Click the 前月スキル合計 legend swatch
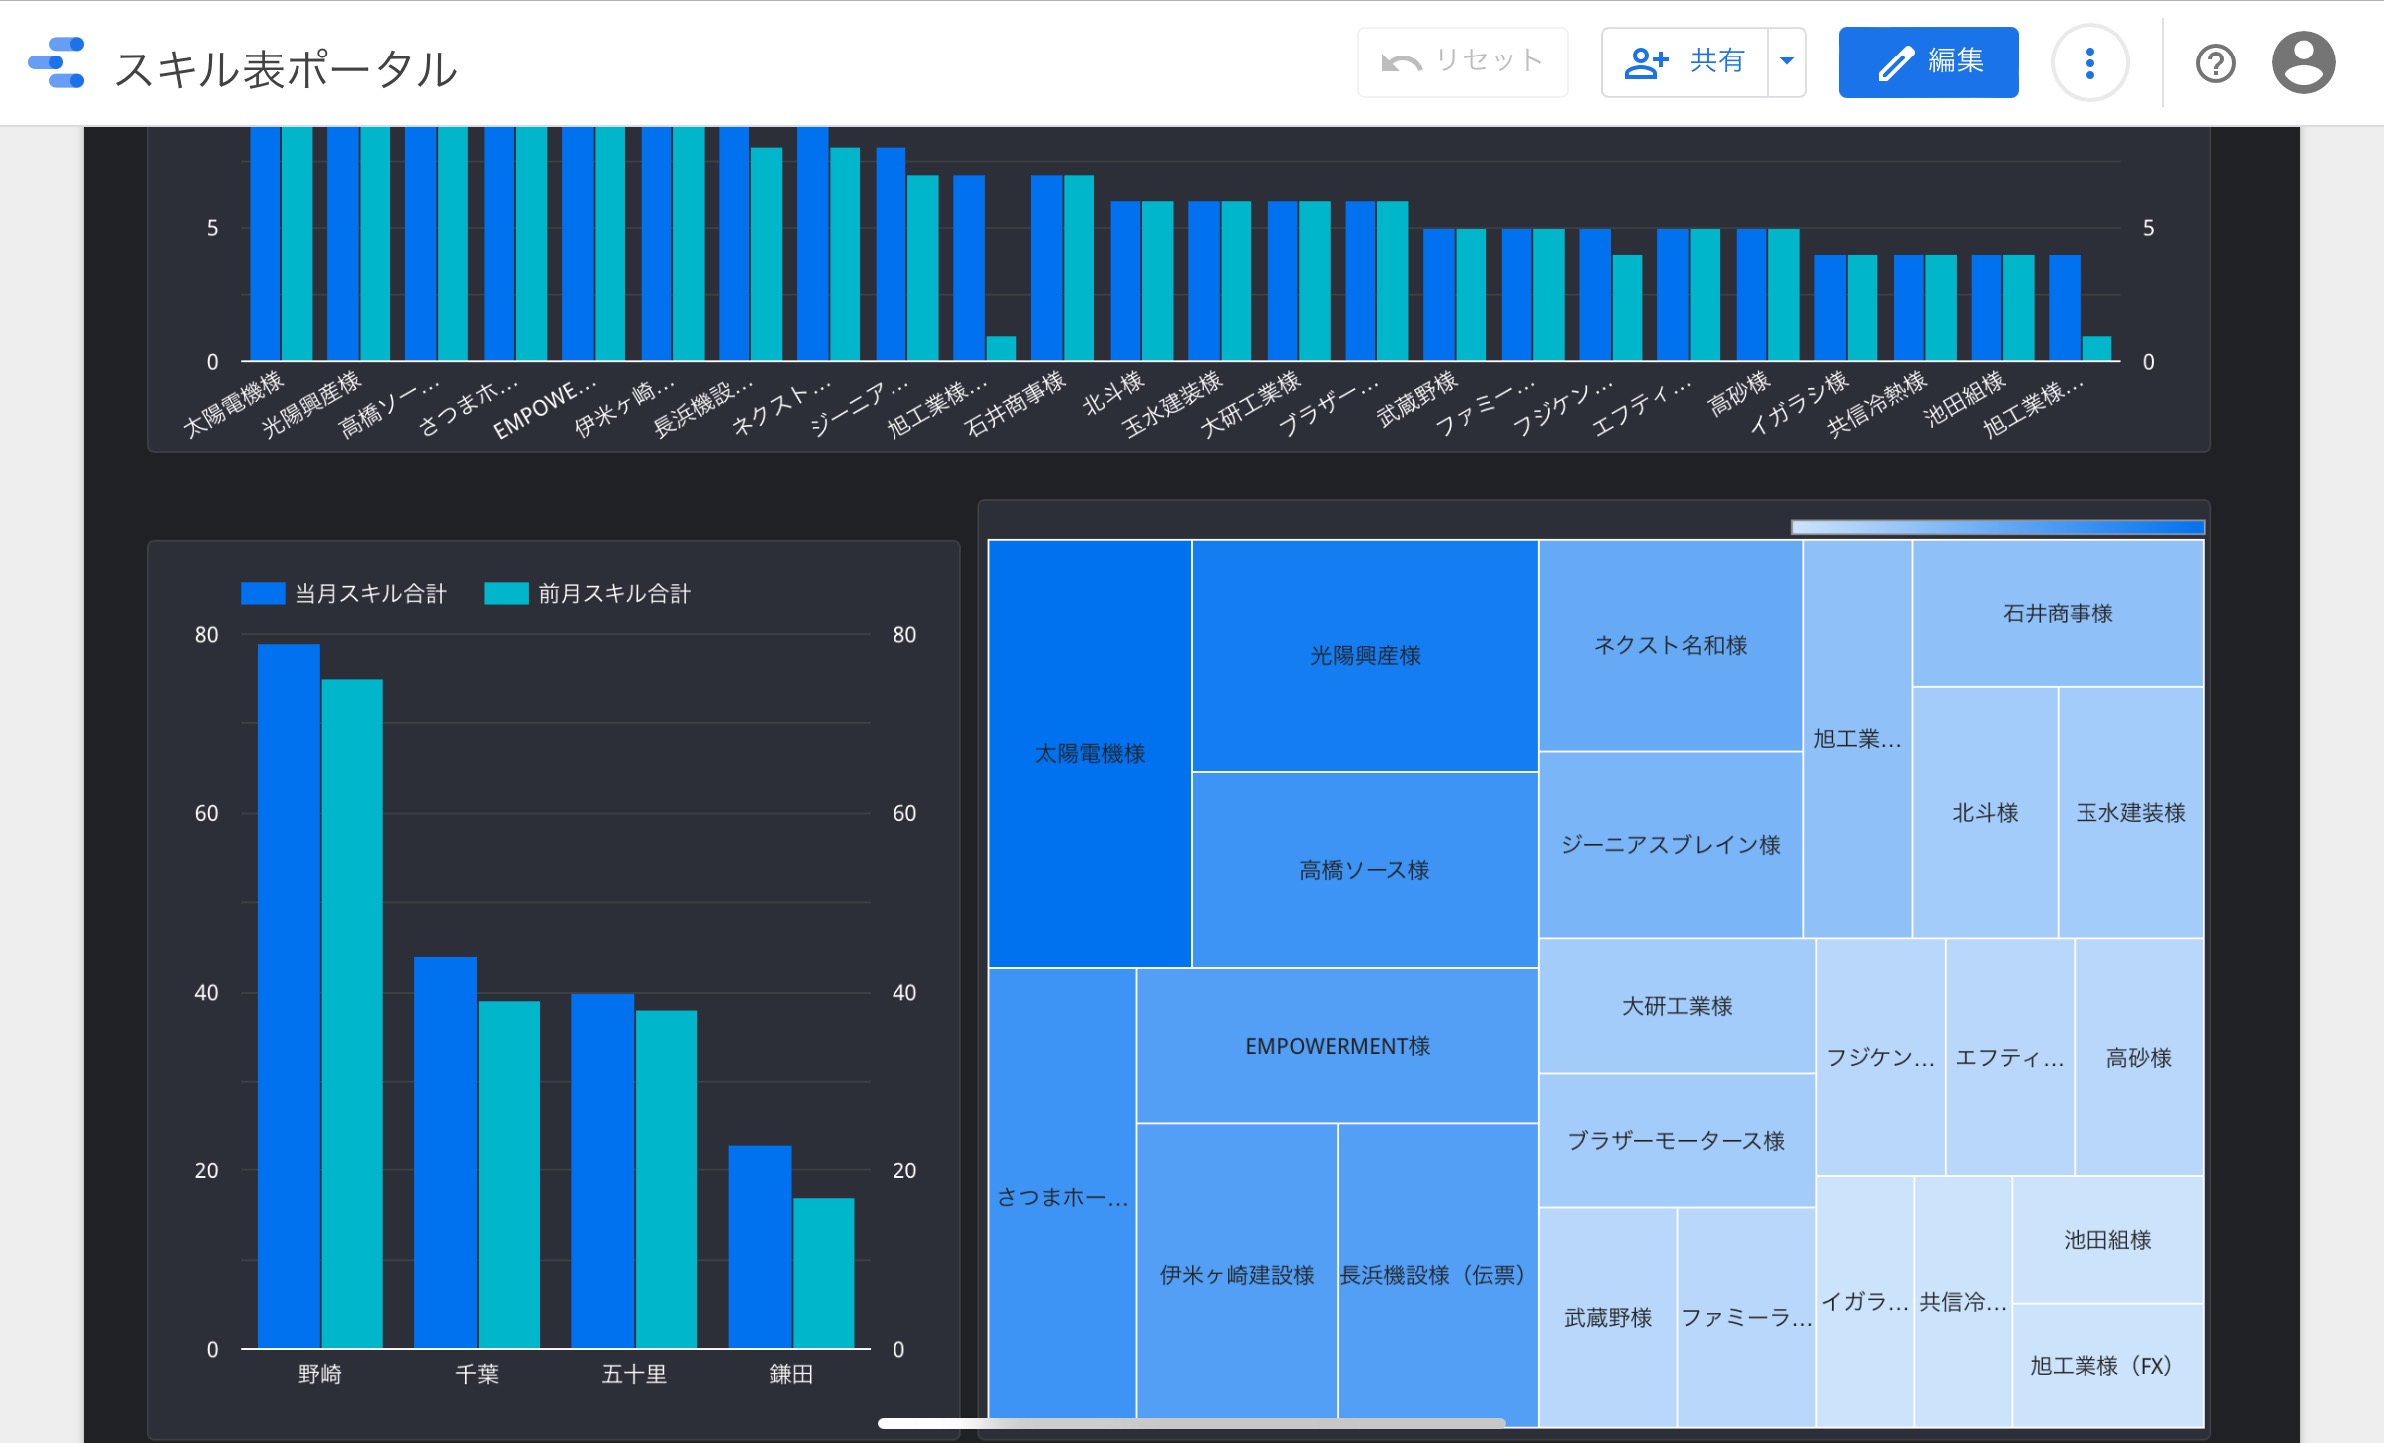The height and width of the screenshot is (1443, 2384). pyautogui.click(x=506, y=593)
